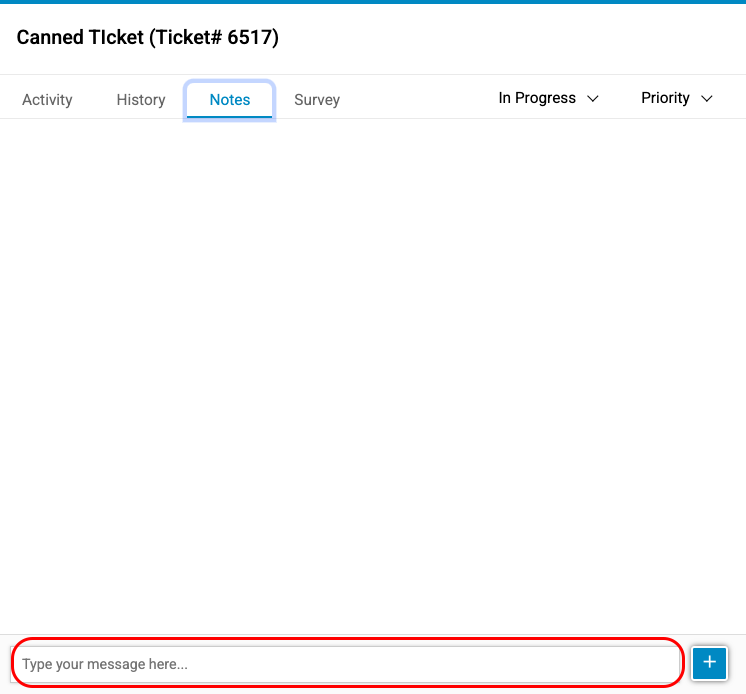Go to the Survey tab
Image resolution: width=746 pixels, height=694 pixels.
(317, 100)
